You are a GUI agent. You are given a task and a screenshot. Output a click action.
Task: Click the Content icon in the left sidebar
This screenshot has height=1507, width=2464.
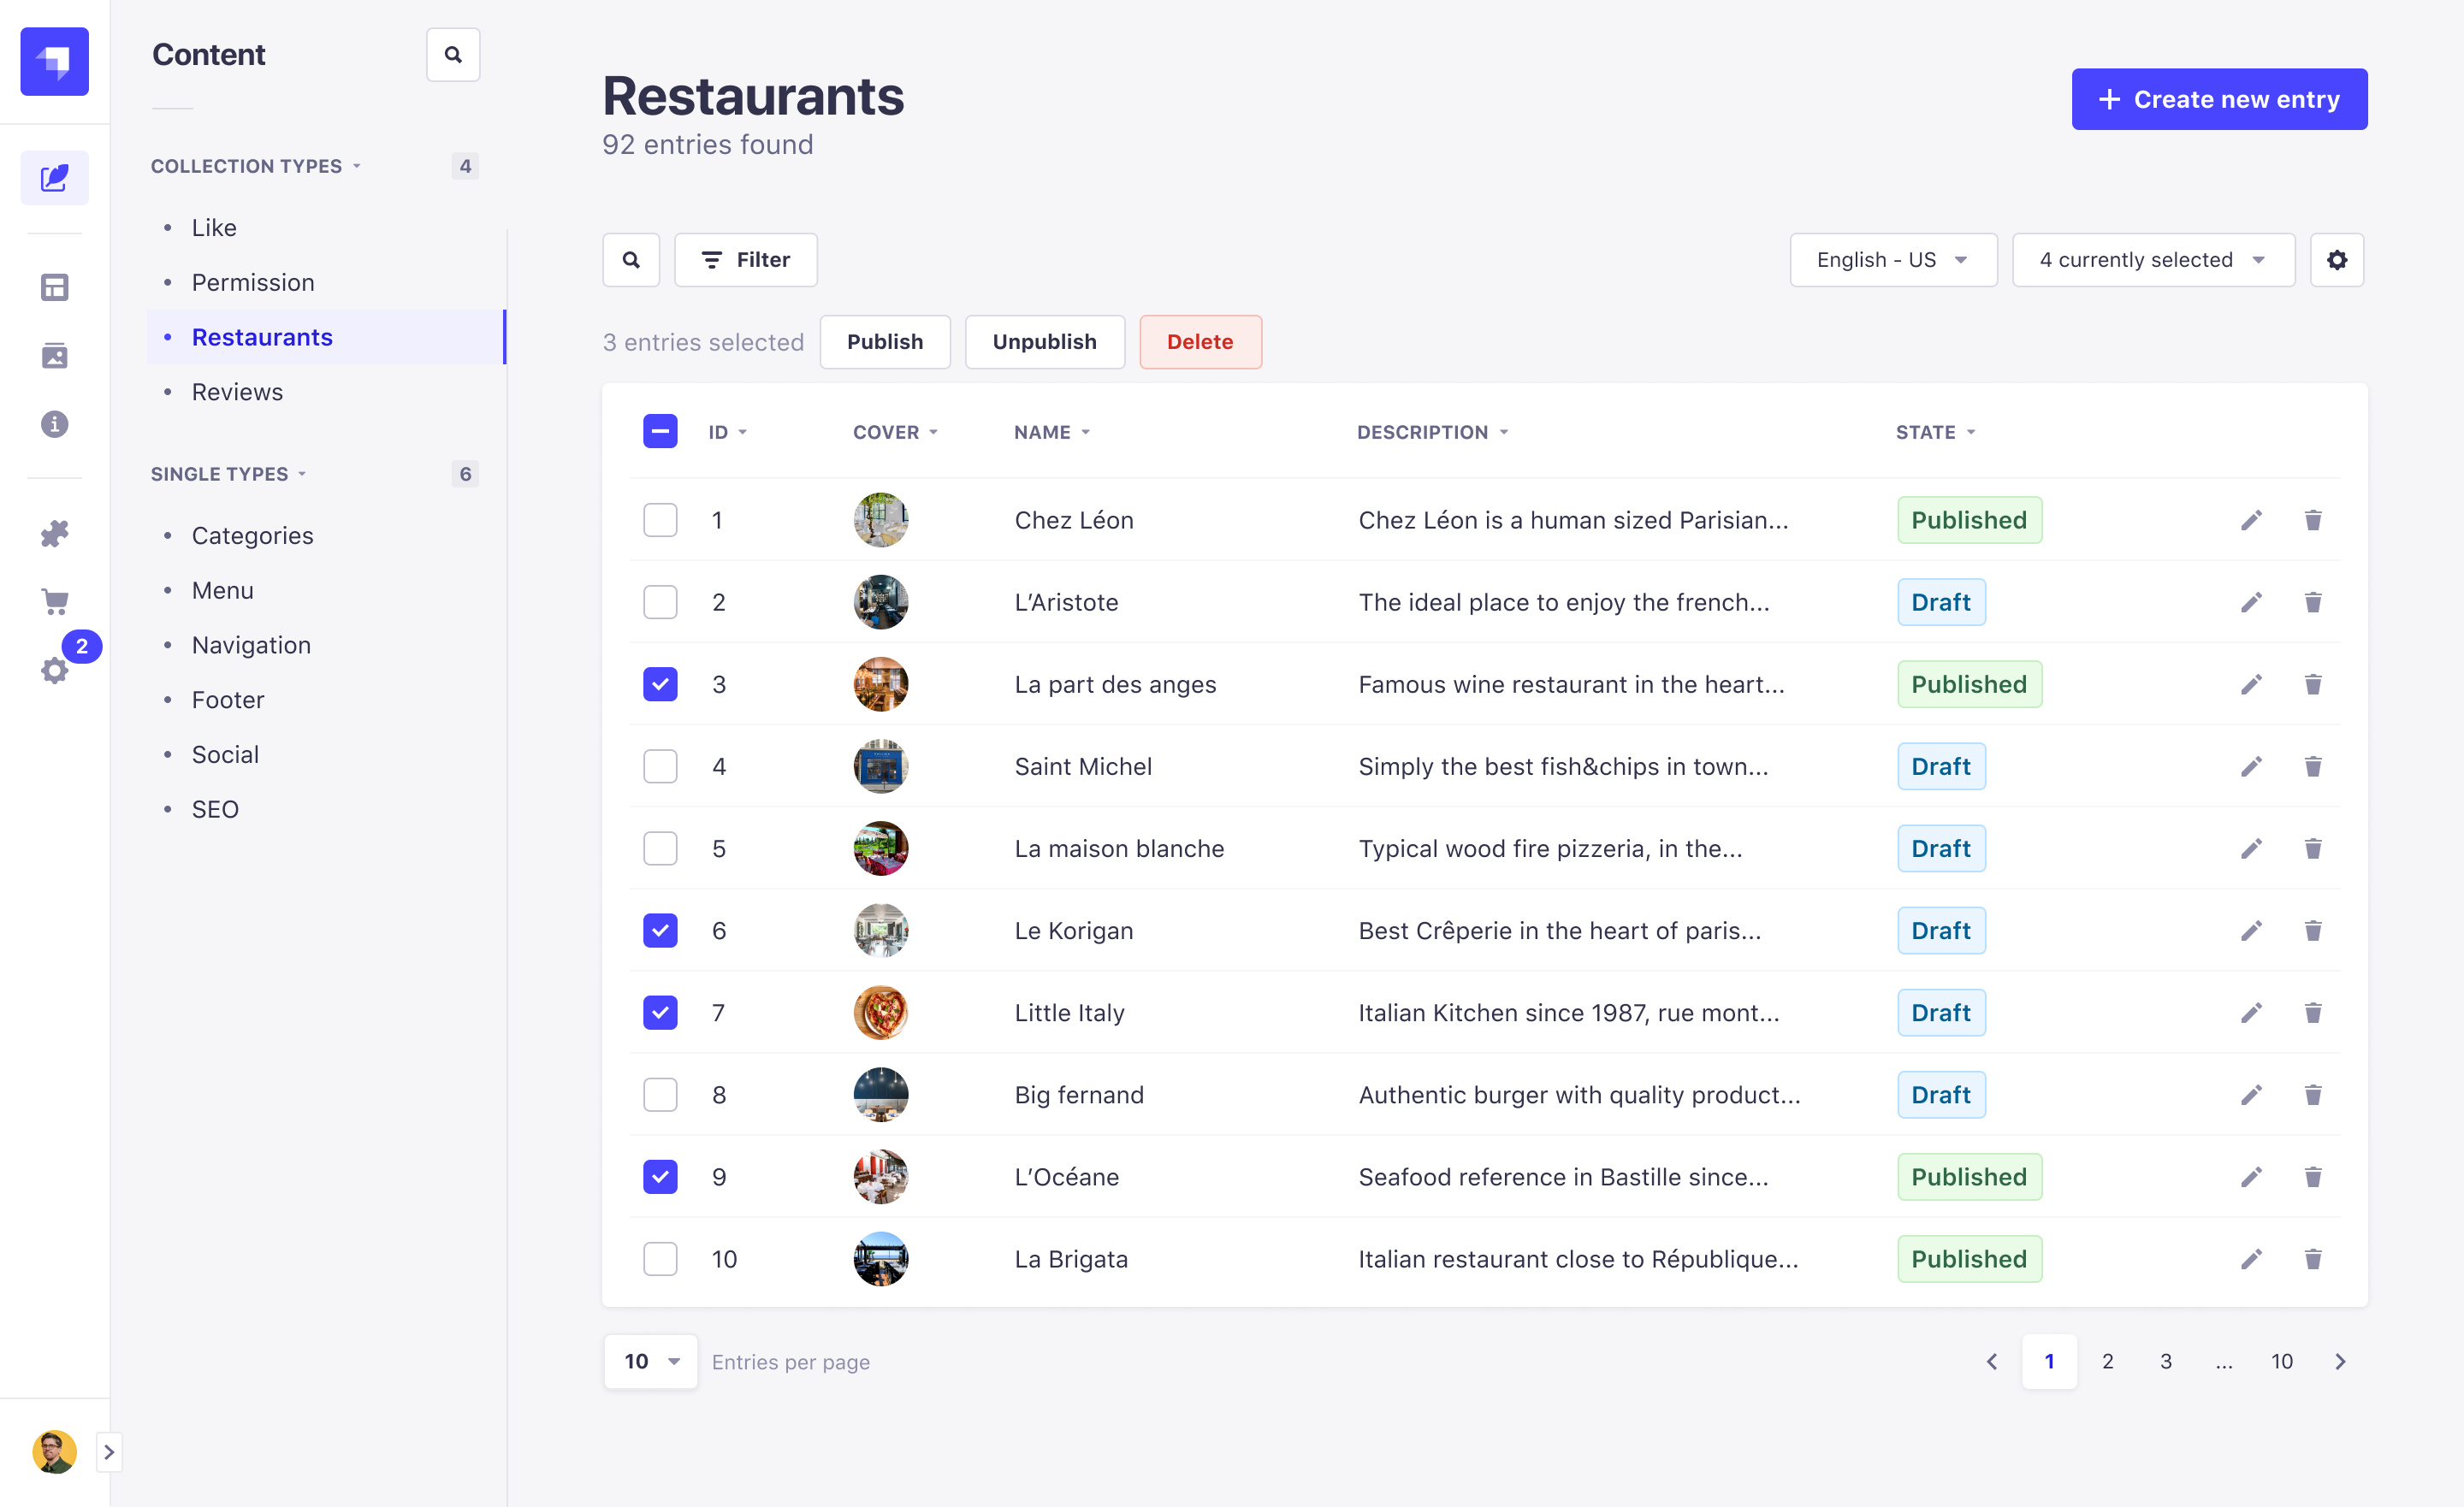(55, 178)
